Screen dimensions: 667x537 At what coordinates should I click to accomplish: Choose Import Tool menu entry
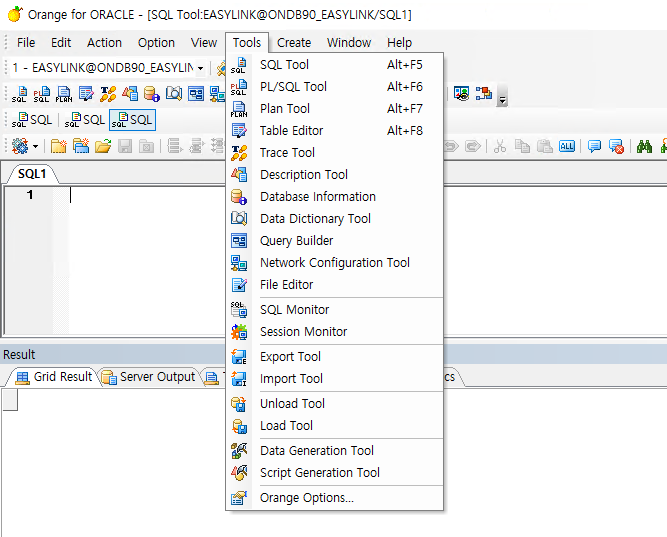(x=334, y=379)
